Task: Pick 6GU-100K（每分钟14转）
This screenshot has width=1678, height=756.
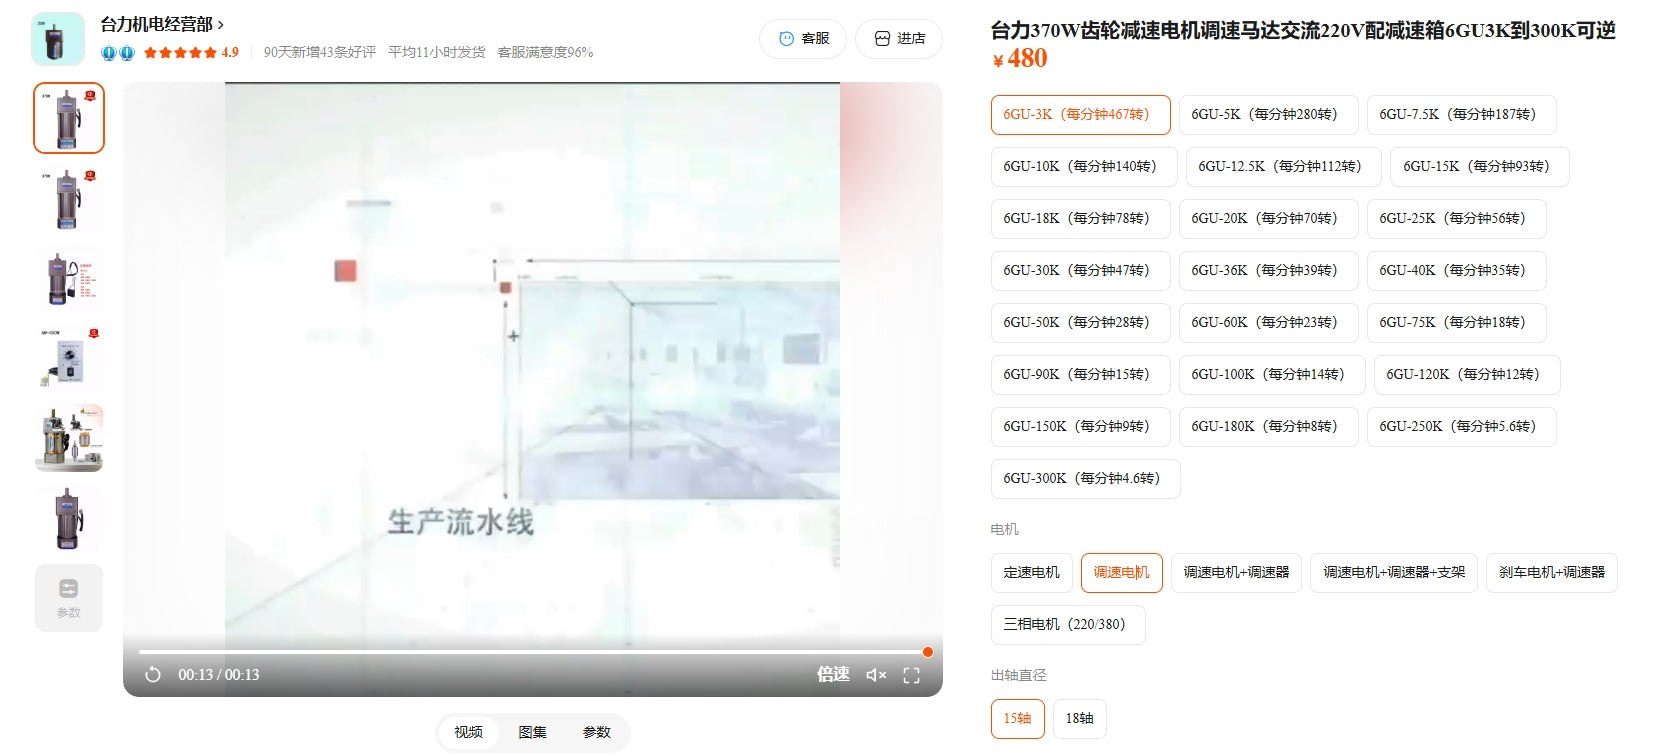Action: 1272,375
